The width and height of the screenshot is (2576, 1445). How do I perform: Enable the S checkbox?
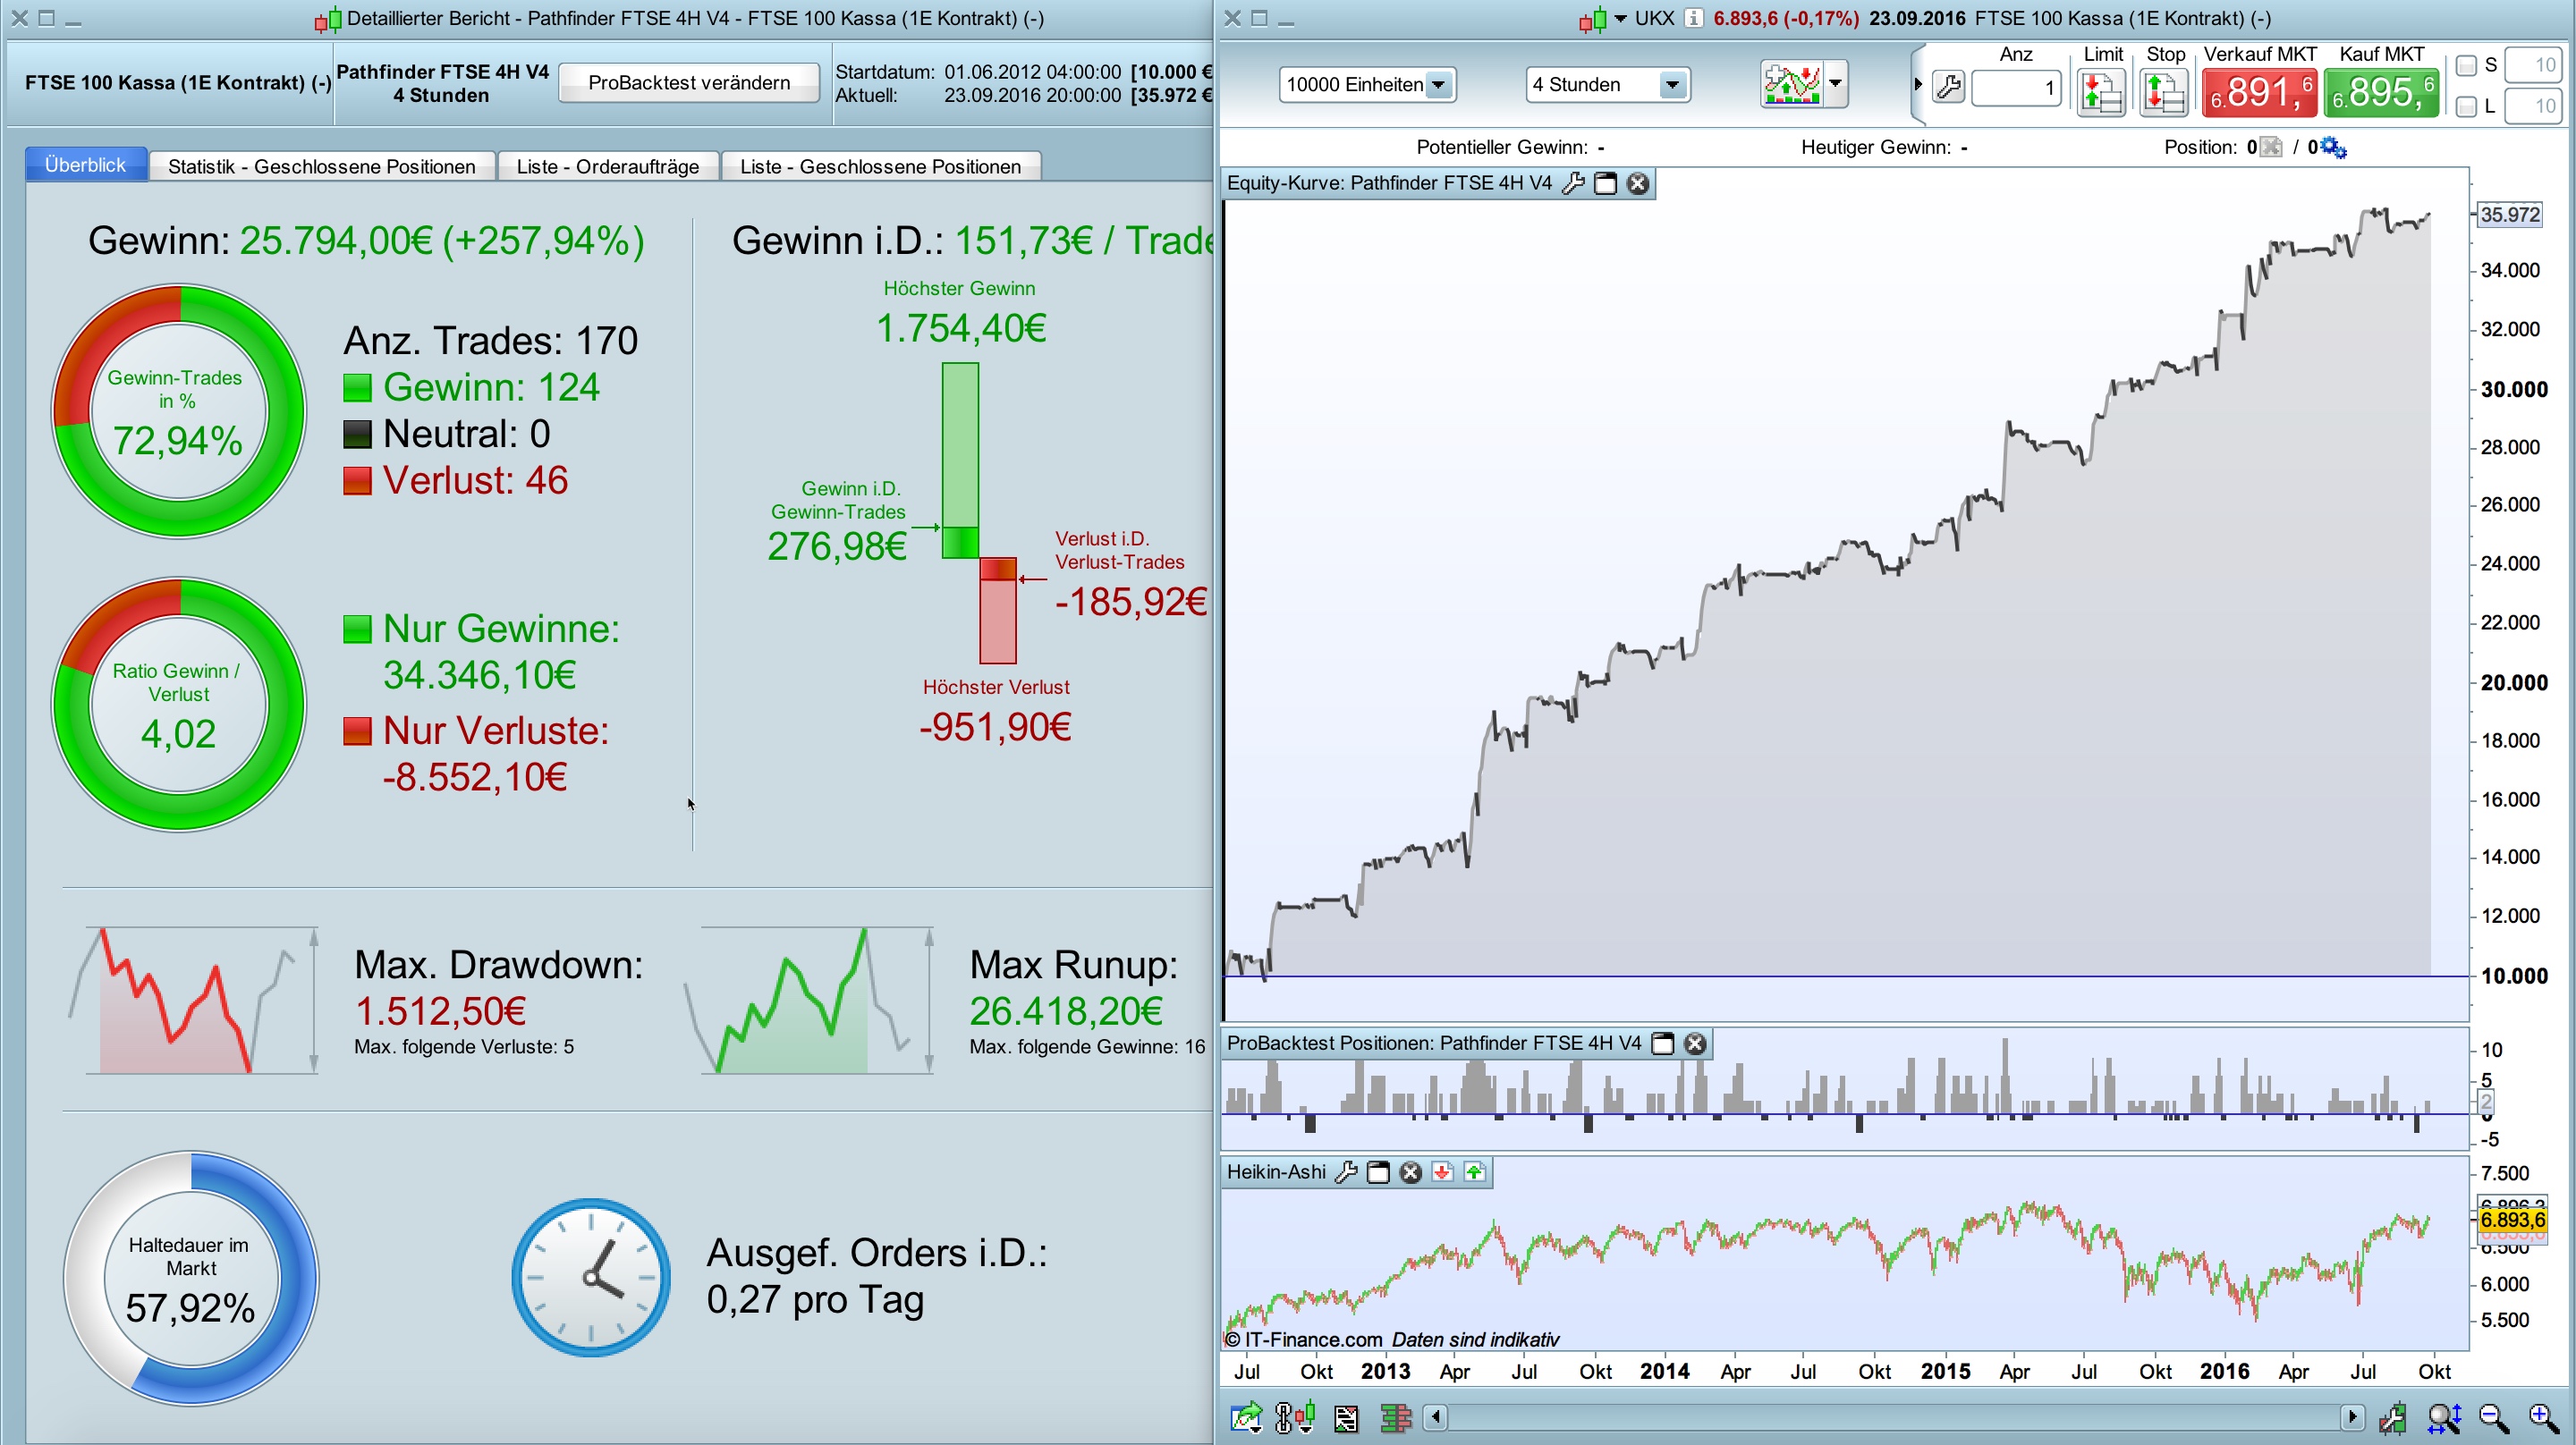(x=2466, y=66)
